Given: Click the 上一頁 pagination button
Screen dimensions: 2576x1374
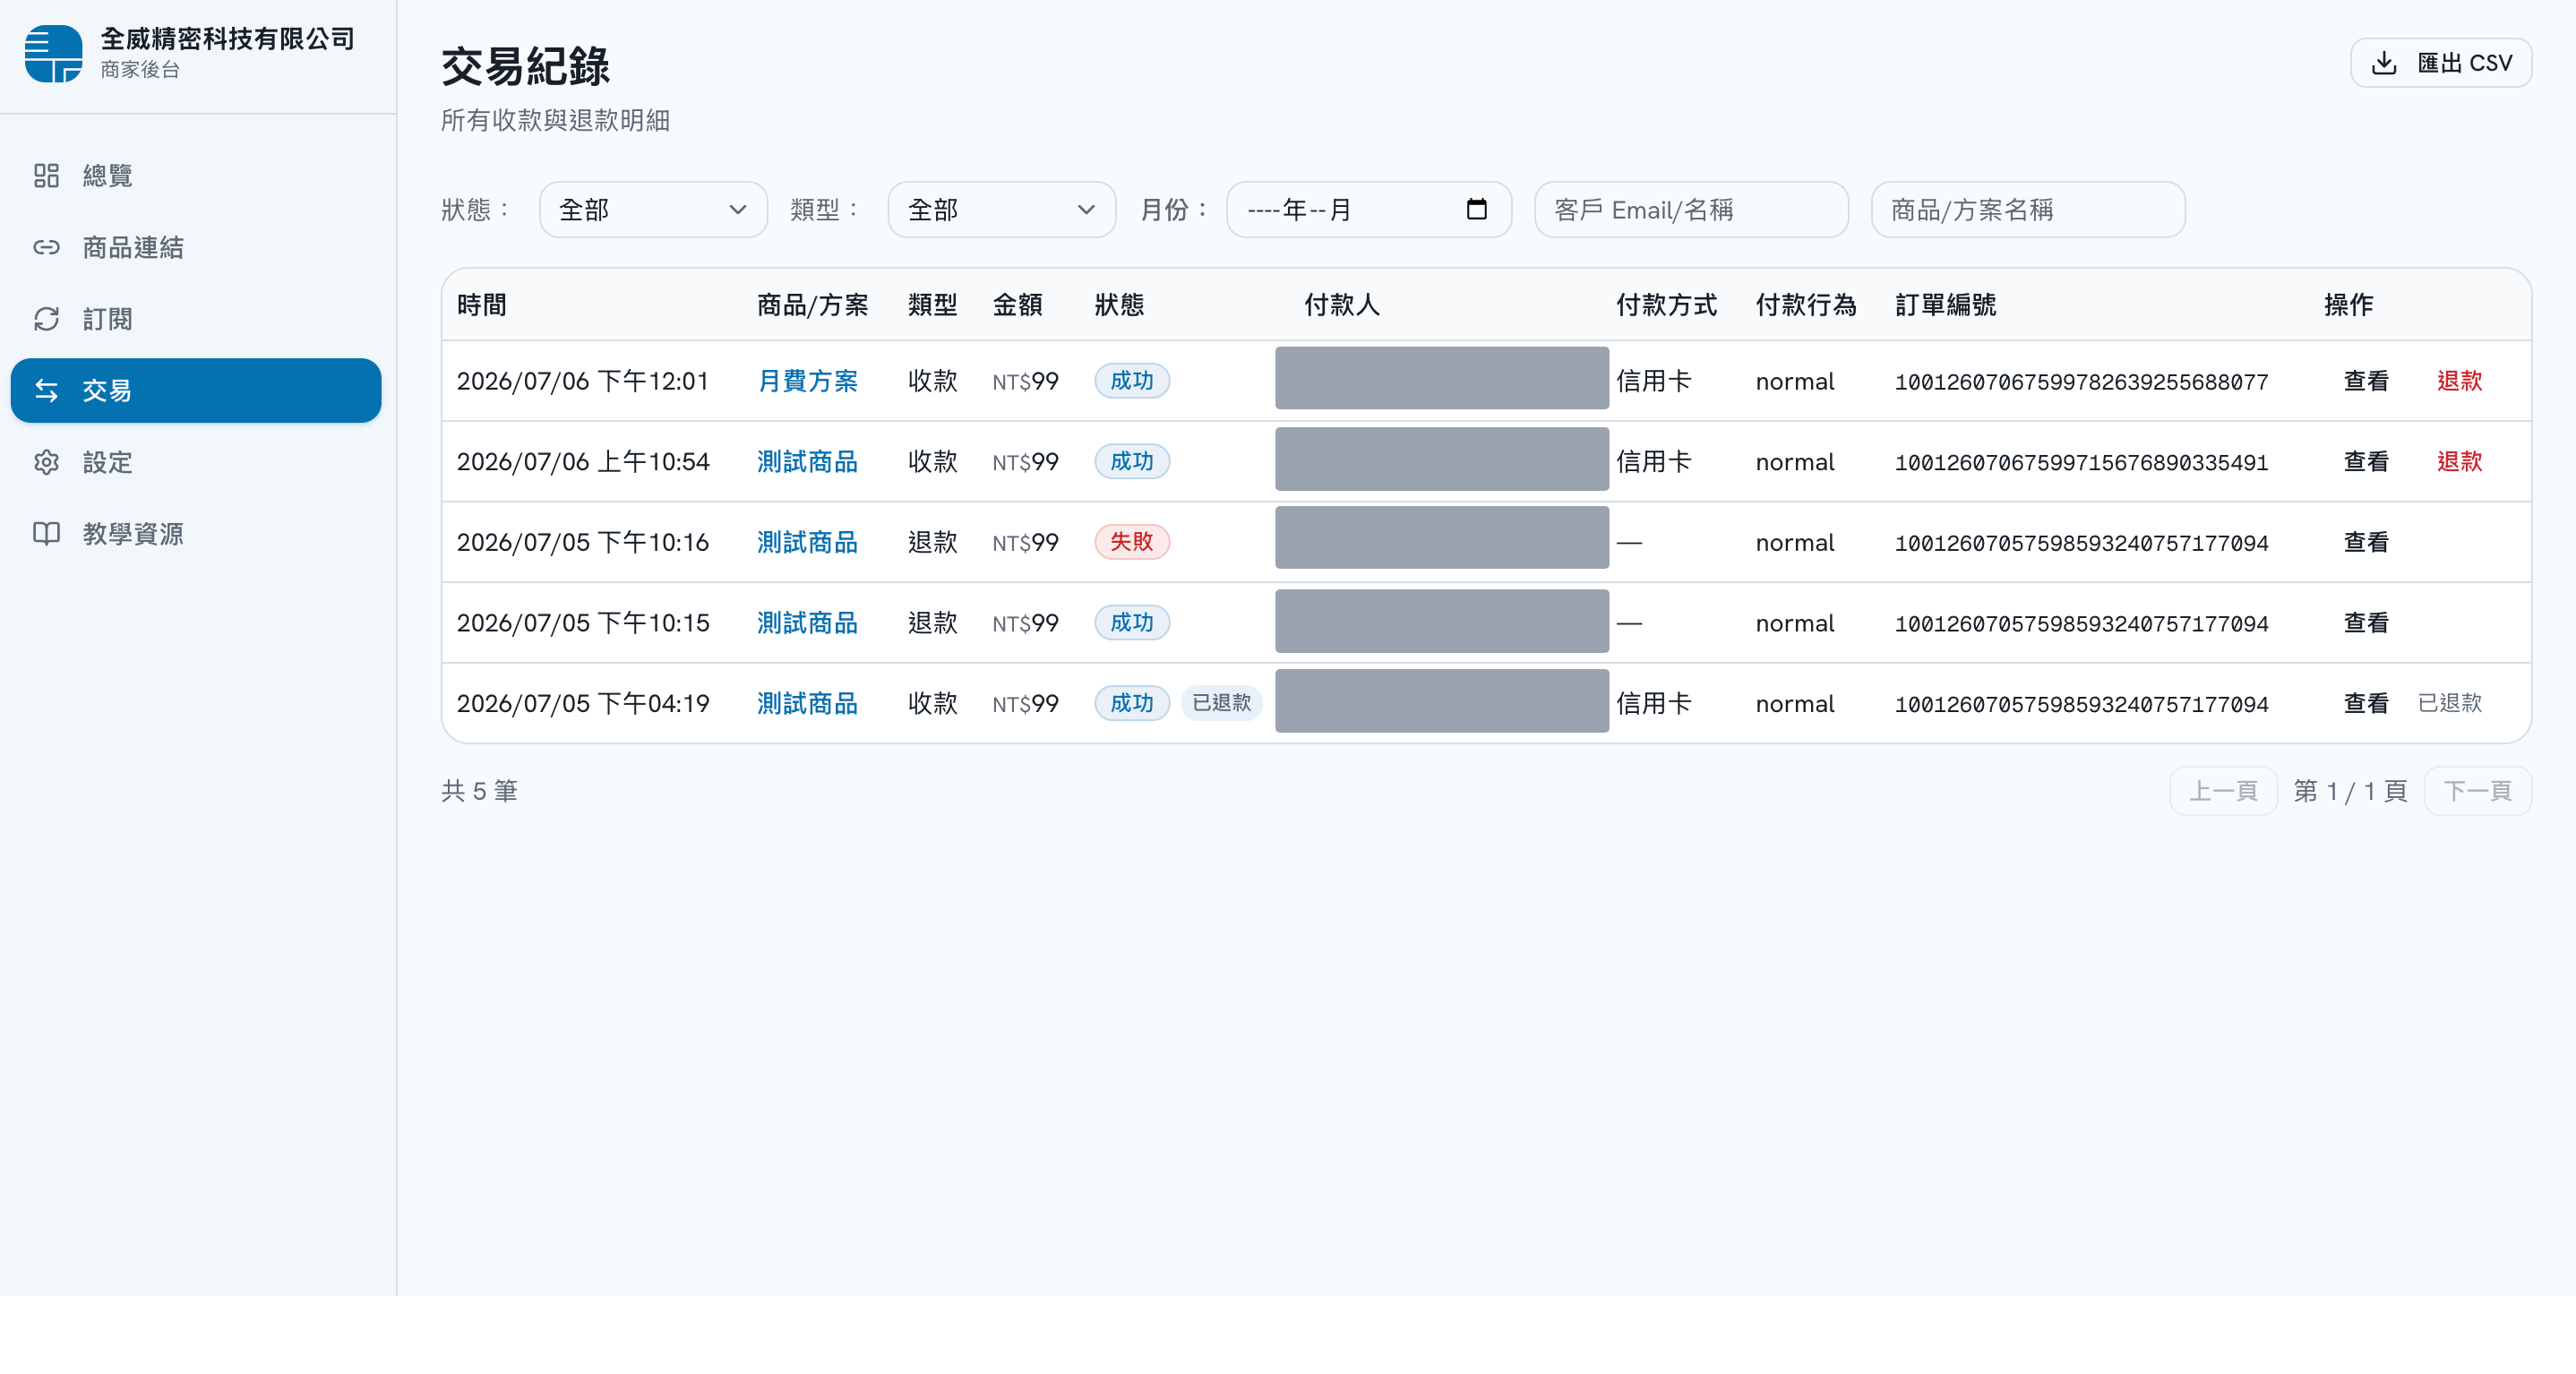Looking at the screenshot, I should pyautogui.click(x=2223, y=791).
